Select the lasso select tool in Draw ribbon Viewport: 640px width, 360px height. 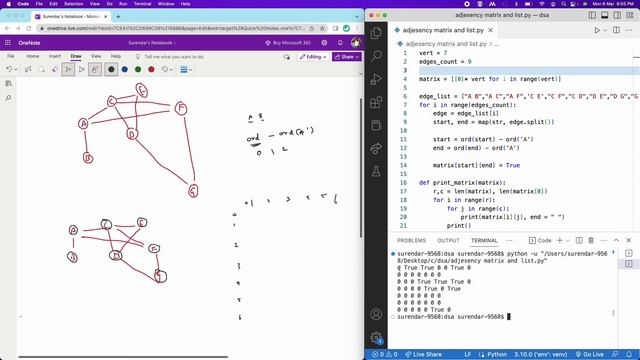(42, 69)
